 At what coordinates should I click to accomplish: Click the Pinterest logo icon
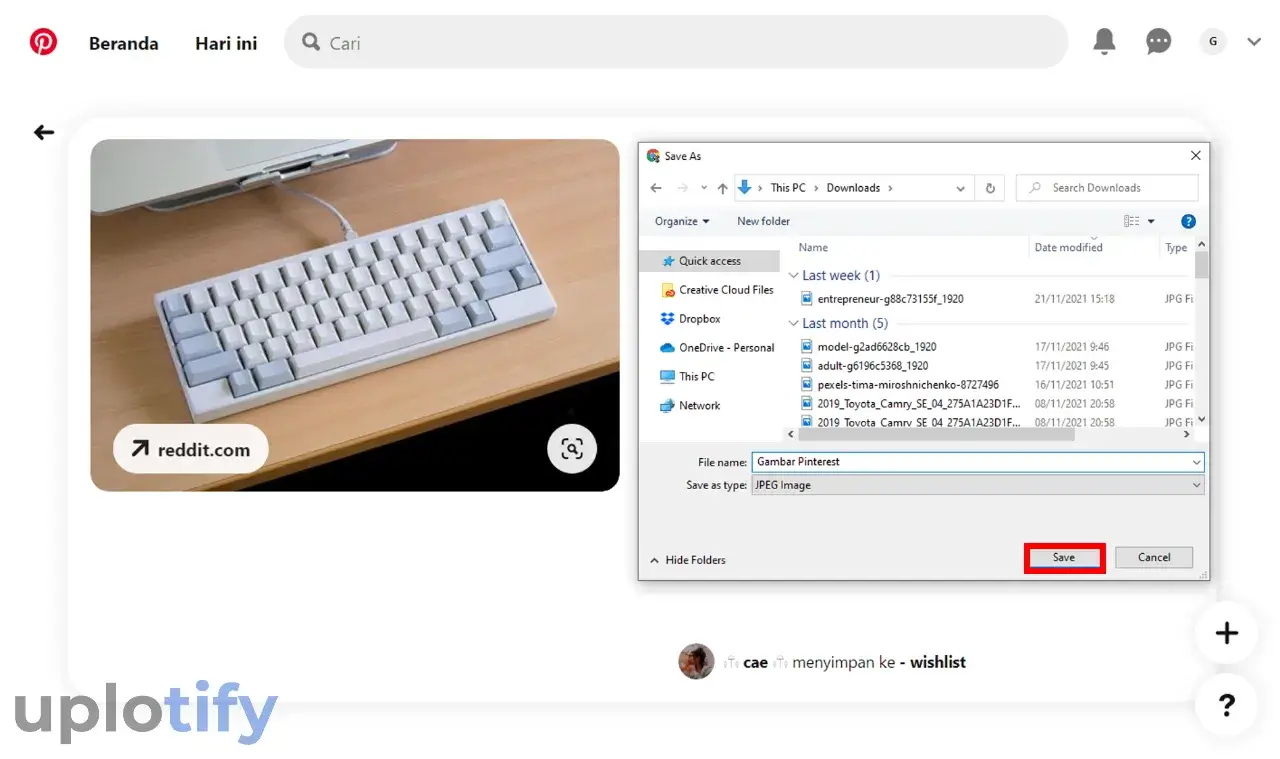[x=43, y=42]
